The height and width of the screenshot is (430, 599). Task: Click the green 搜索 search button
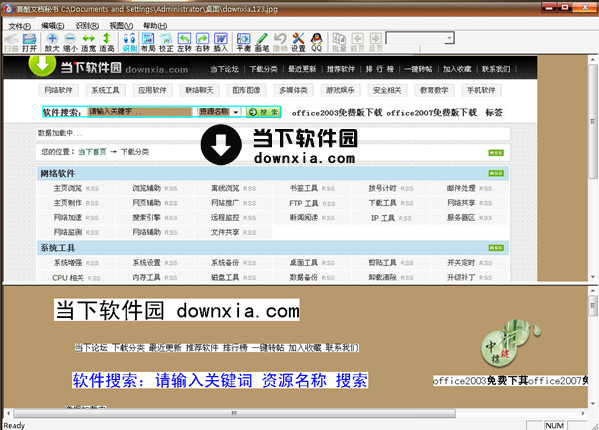[x=263, y=112]
